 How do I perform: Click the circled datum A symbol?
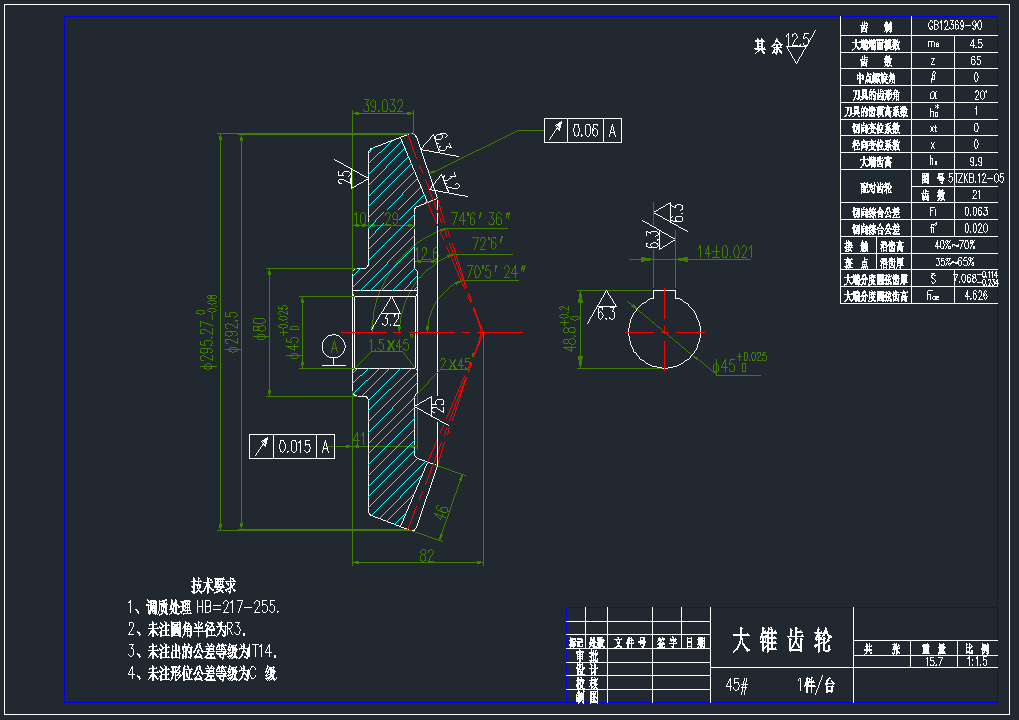[334, 346]
